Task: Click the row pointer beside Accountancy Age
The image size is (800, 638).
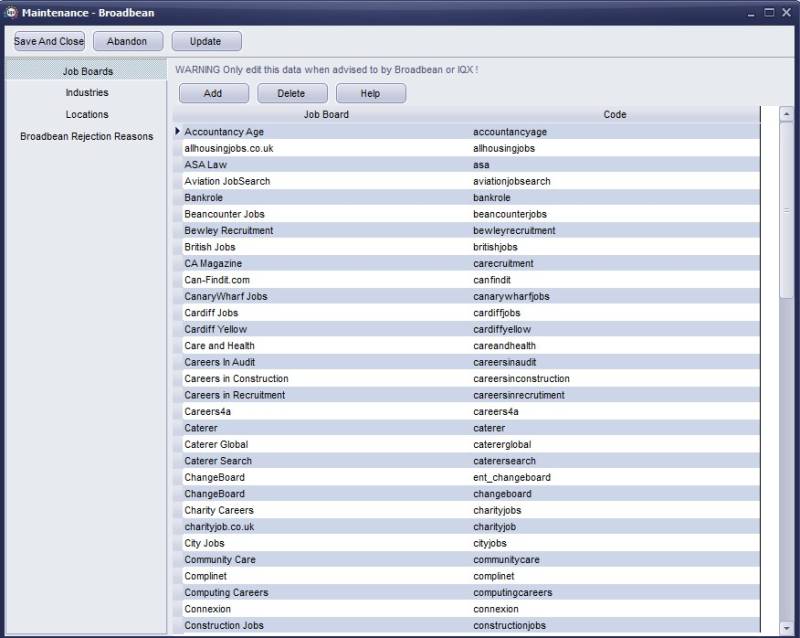Action: (x=178, y=132)
